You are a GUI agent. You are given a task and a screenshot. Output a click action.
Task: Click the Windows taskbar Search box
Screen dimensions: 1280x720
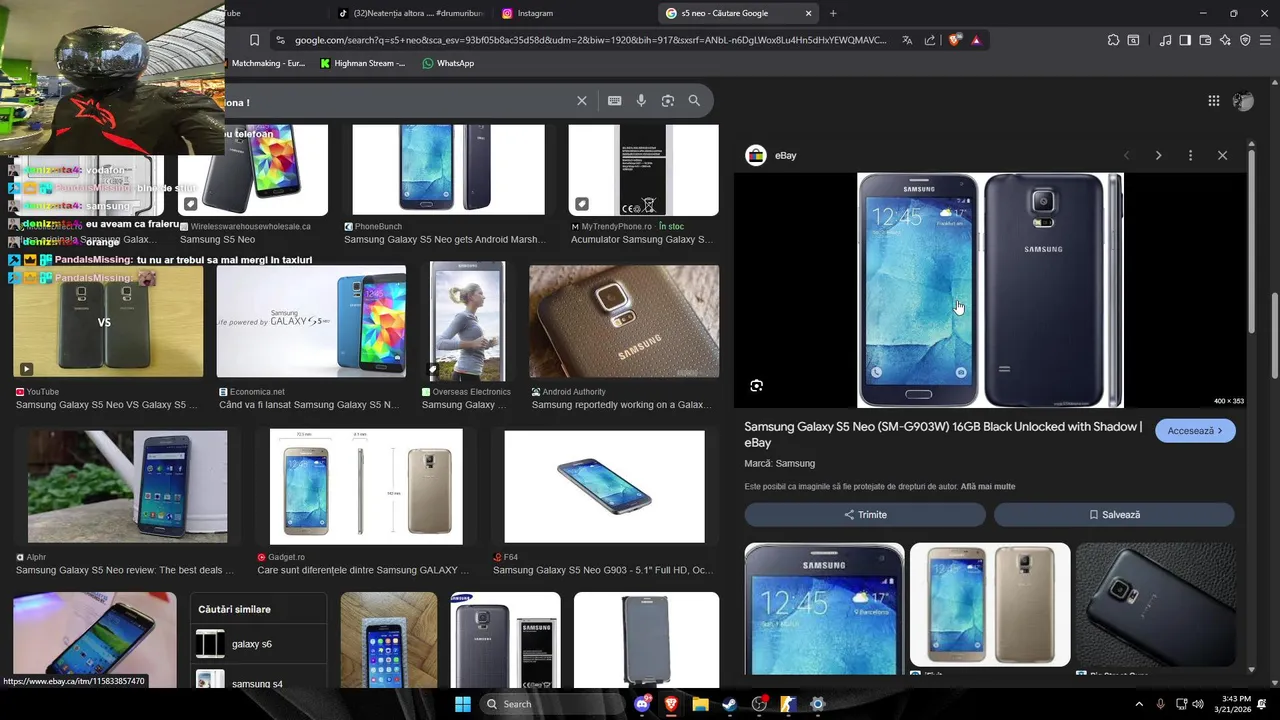[551, 704]
